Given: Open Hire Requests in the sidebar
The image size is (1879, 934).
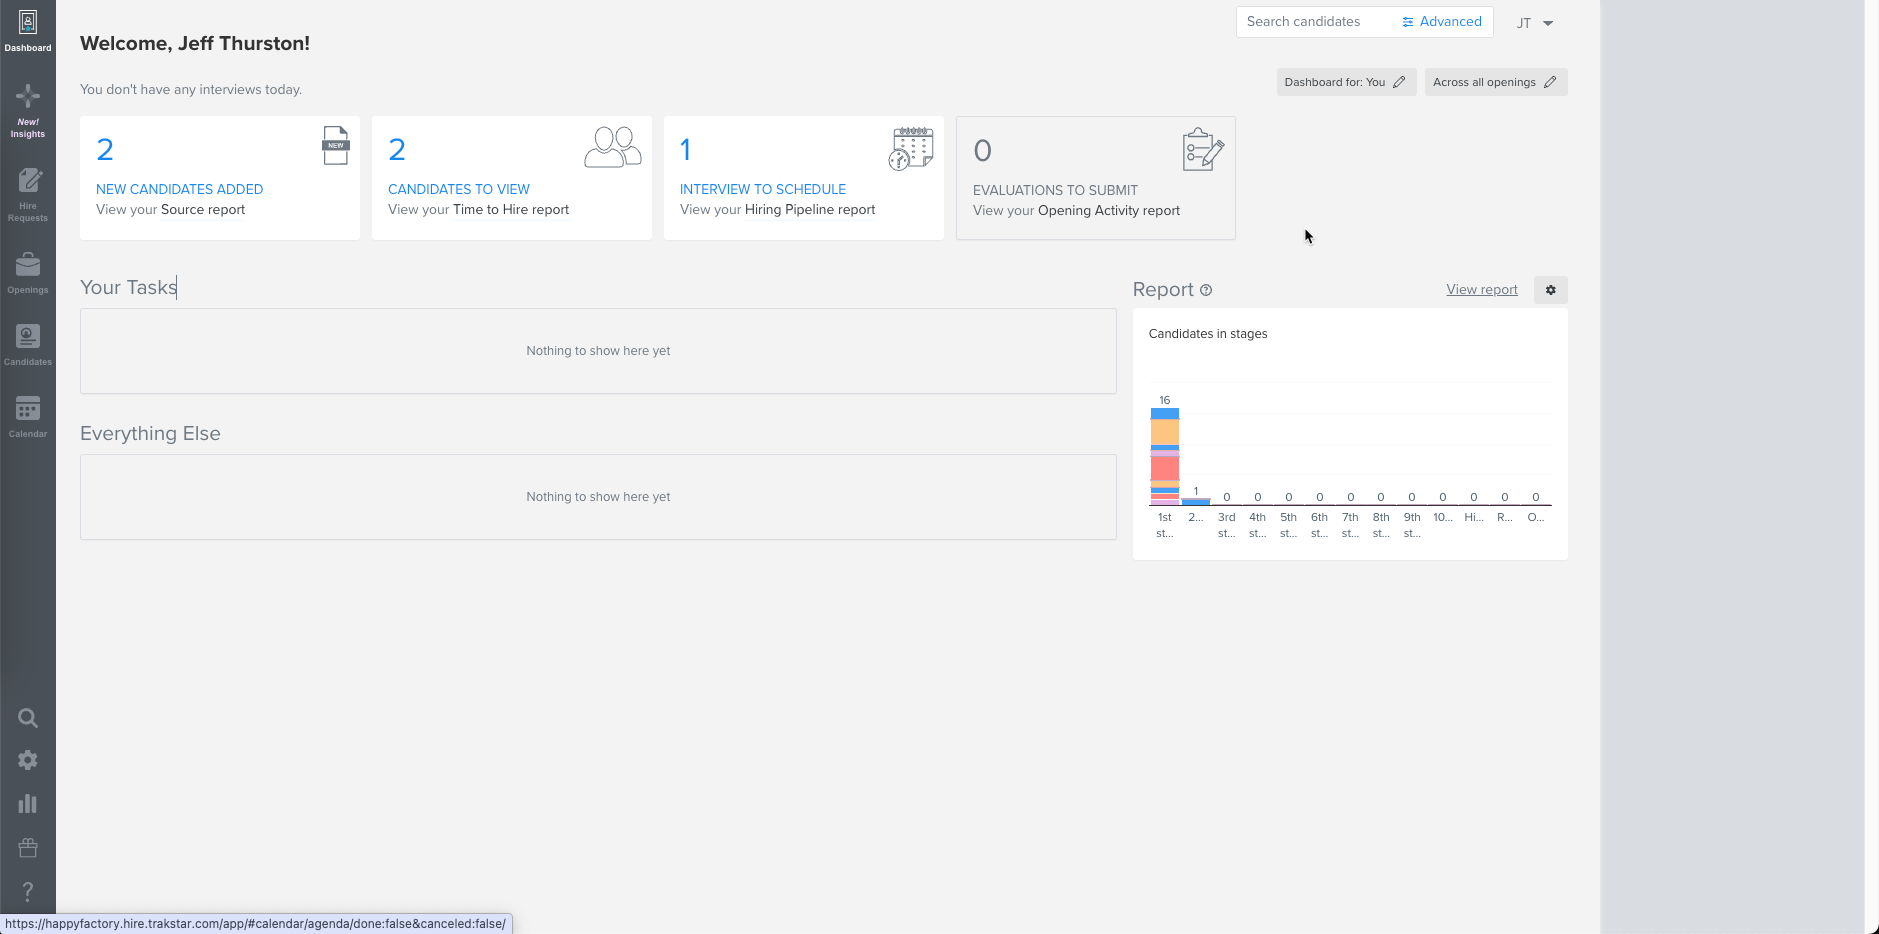Looking at the screenshot, I should tap(27, 192).
